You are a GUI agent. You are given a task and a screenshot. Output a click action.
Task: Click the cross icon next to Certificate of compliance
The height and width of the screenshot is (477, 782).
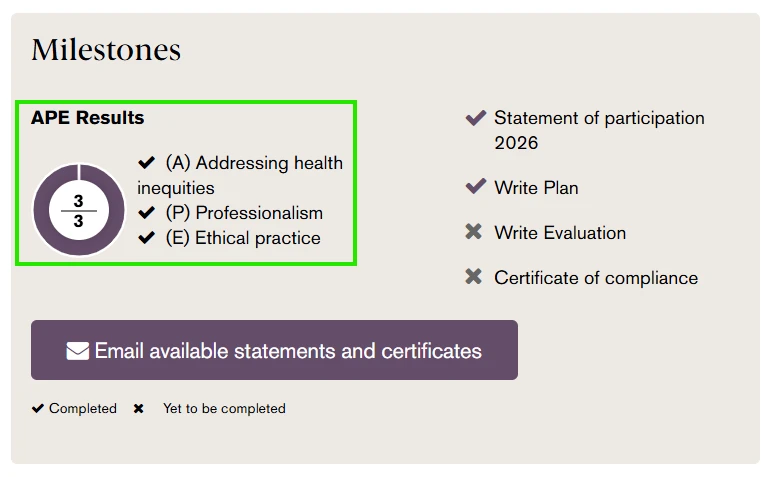[x=474, y=276]
